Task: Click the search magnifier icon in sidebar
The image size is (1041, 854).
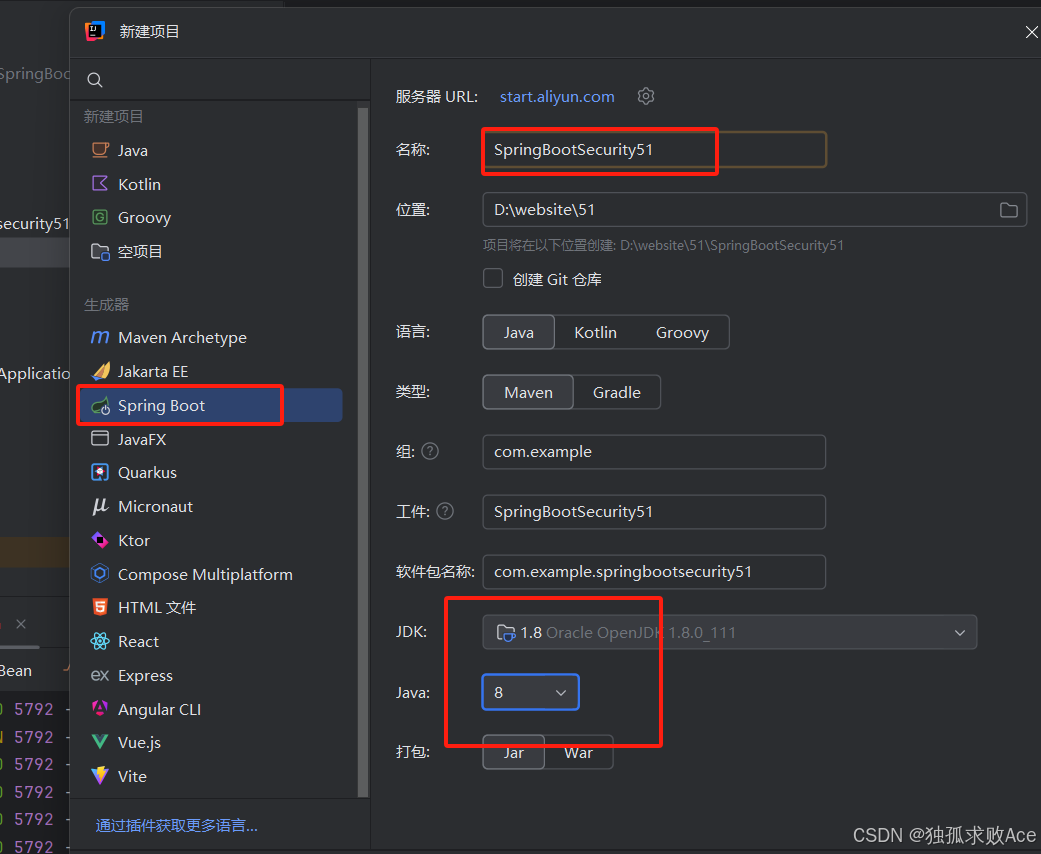Action: (x=95, y=80)
